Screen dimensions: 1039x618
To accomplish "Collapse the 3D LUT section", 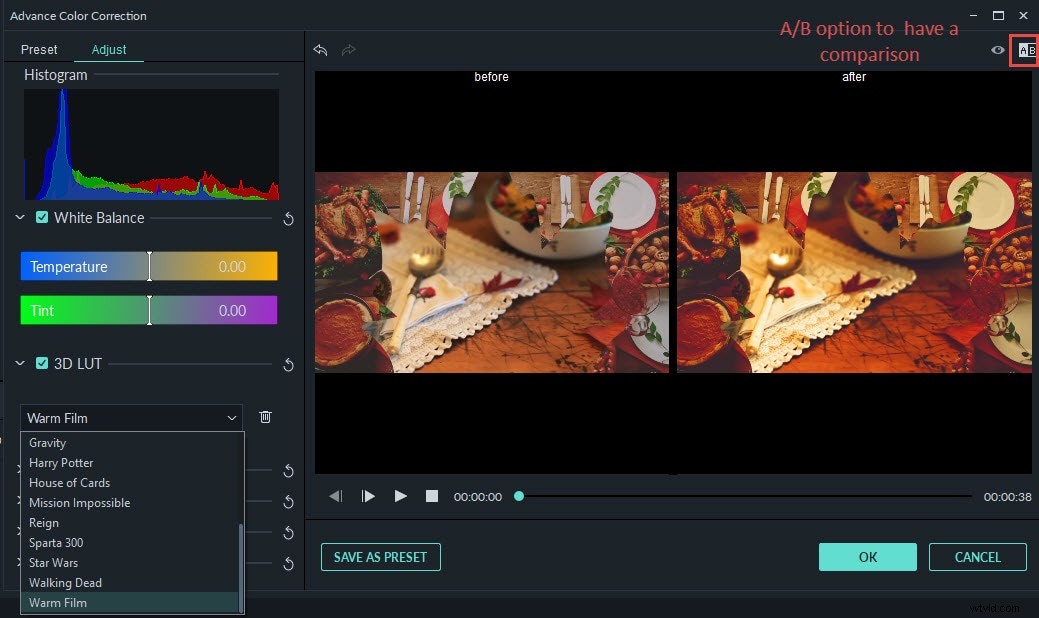I will pyautogui.click(x=18, y=363).
